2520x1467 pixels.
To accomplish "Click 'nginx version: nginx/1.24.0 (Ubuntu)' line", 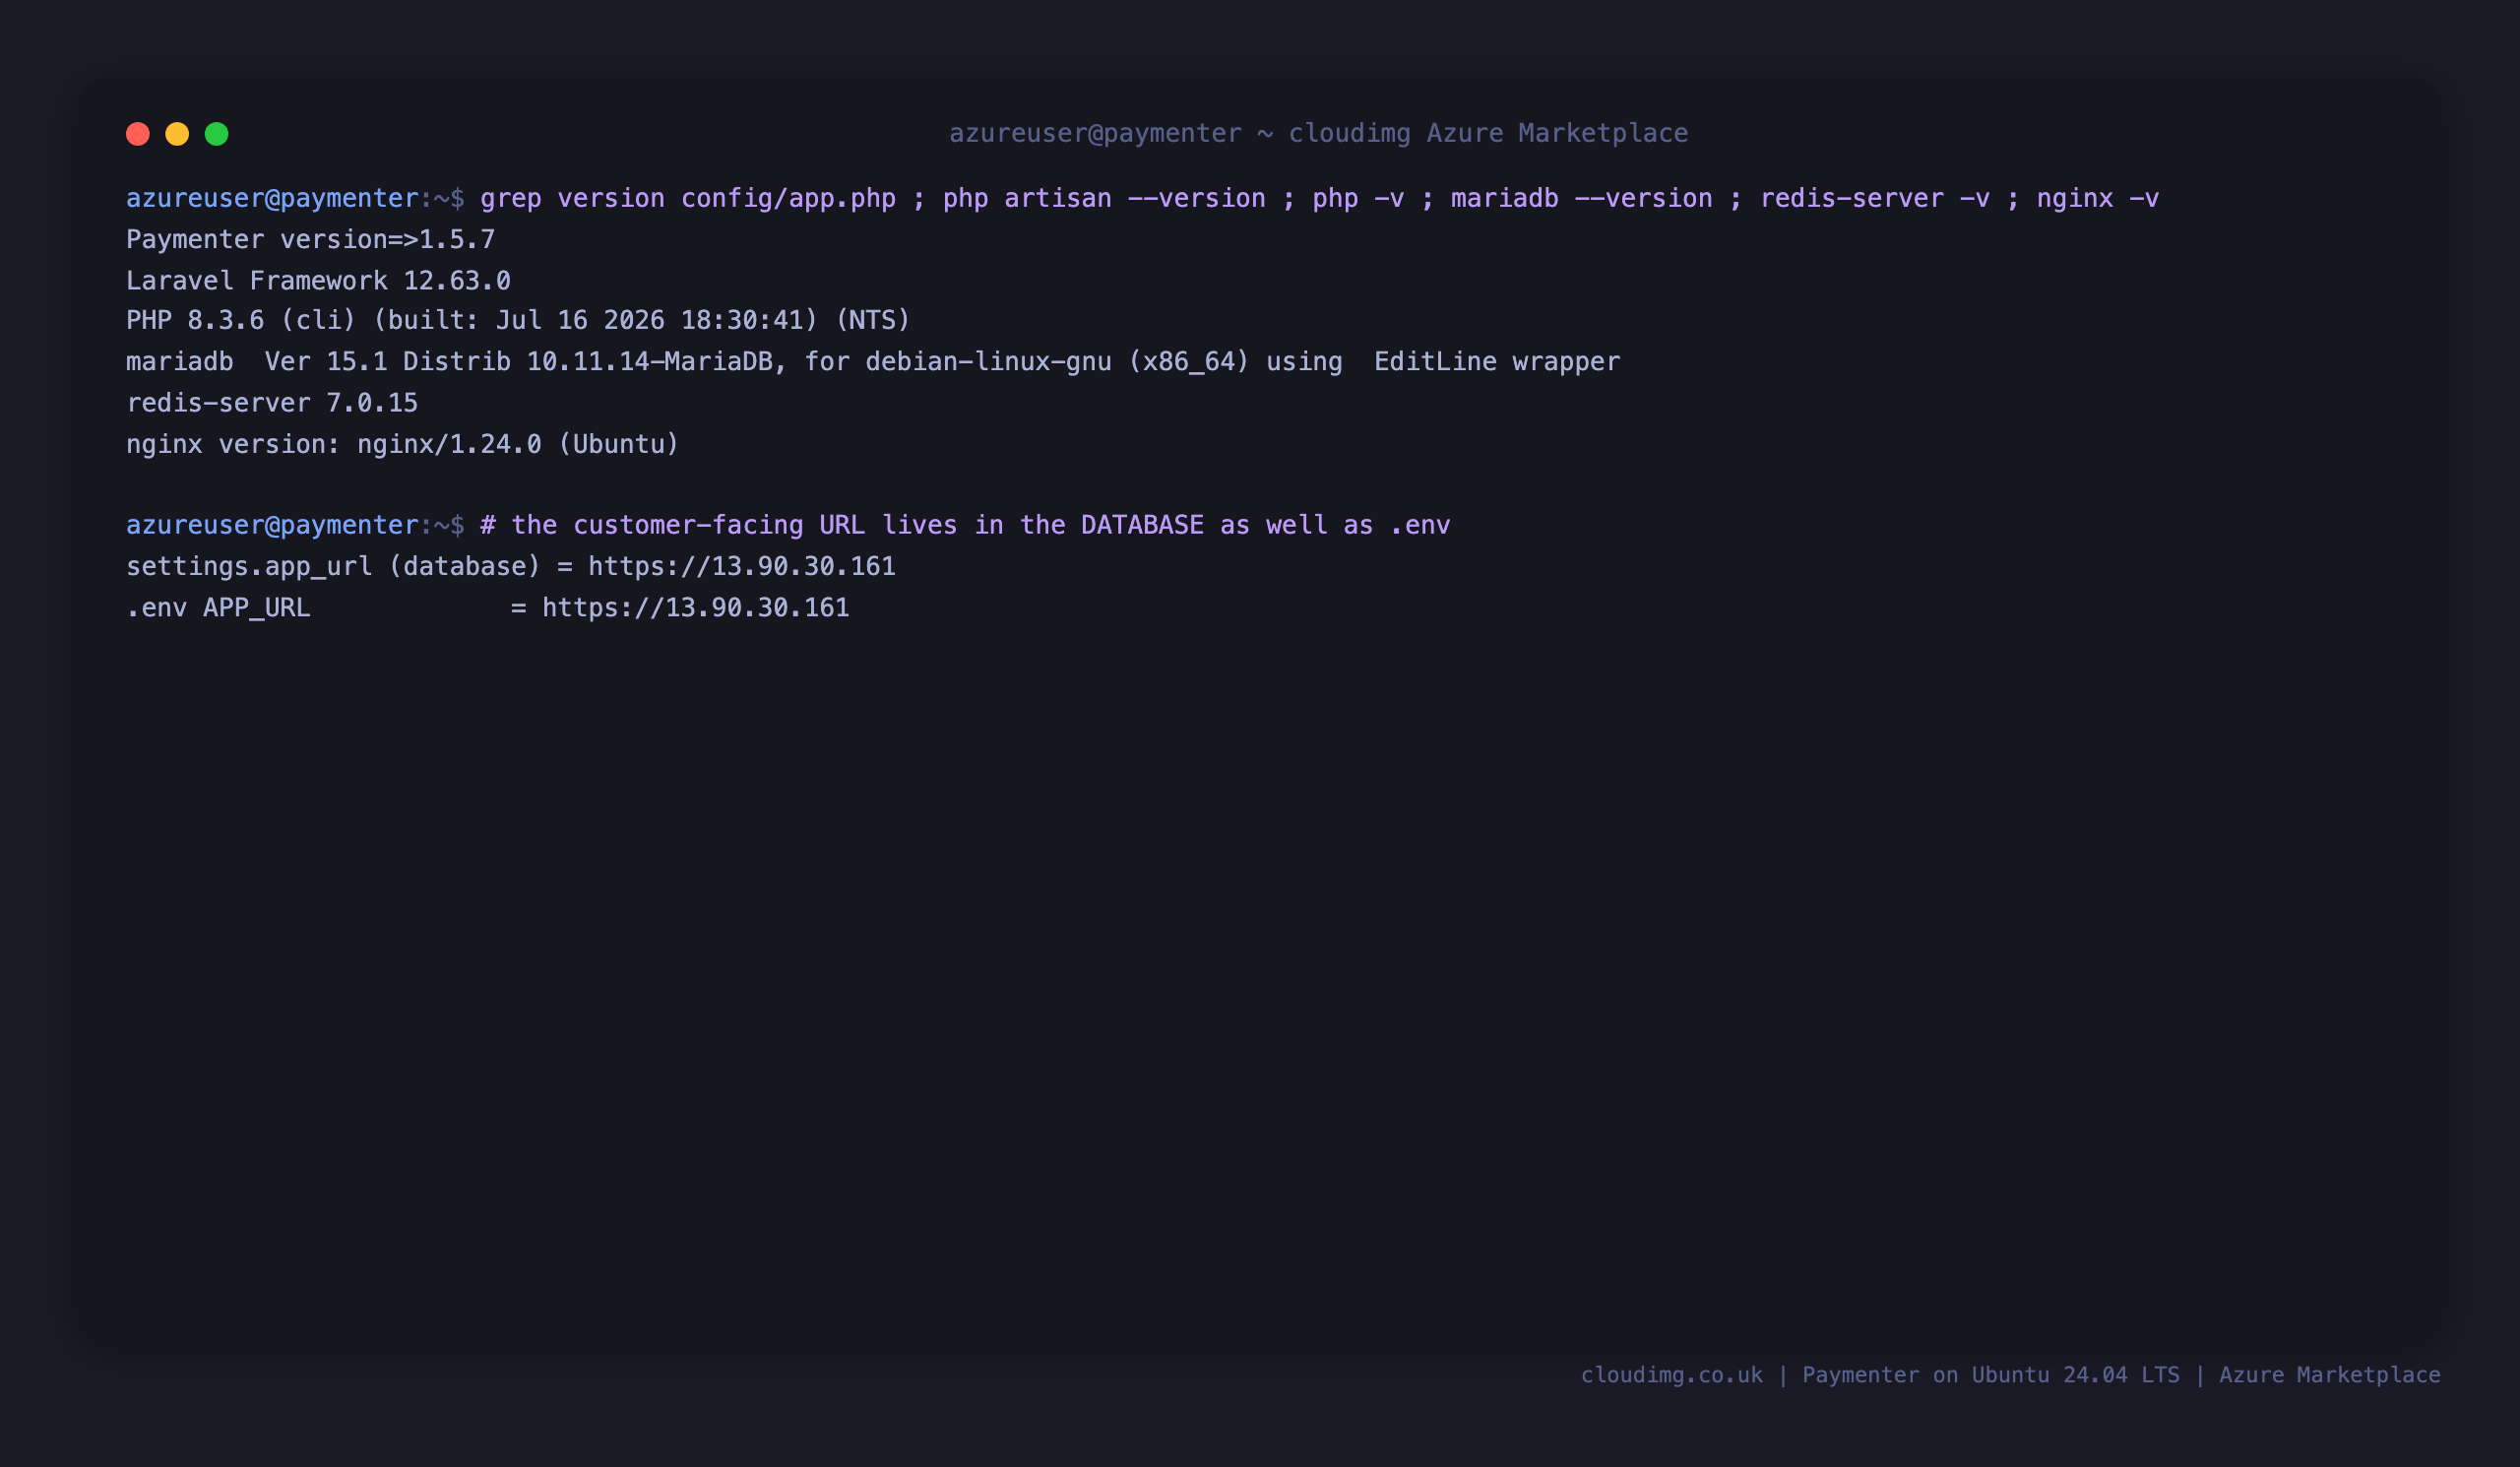I will point(402,443).
